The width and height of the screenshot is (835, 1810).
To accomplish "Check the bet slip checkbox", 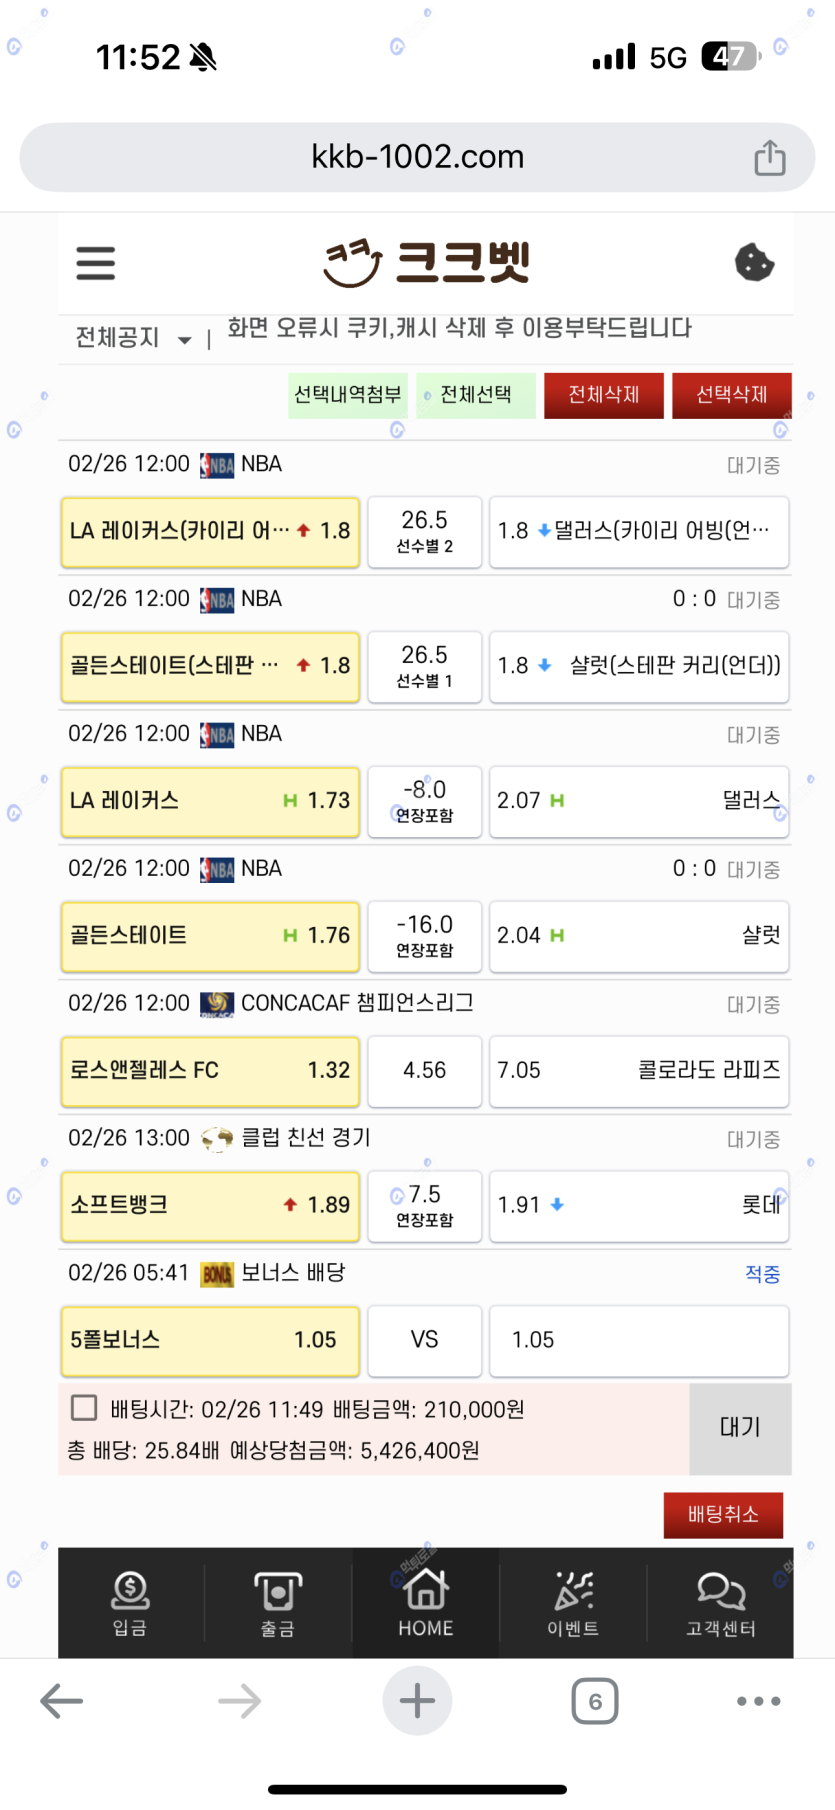I will tap(85, 1408).
